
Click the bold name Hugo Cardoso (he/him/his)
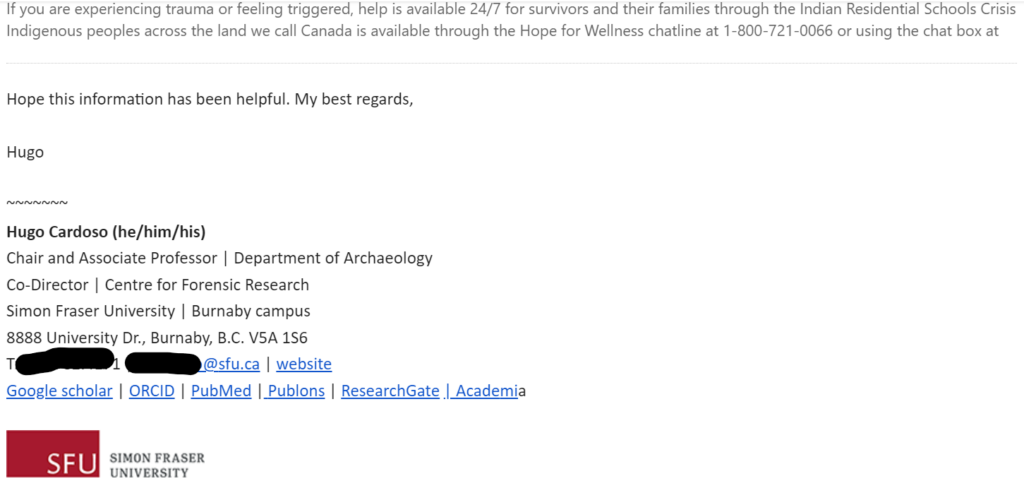point(106,231)
